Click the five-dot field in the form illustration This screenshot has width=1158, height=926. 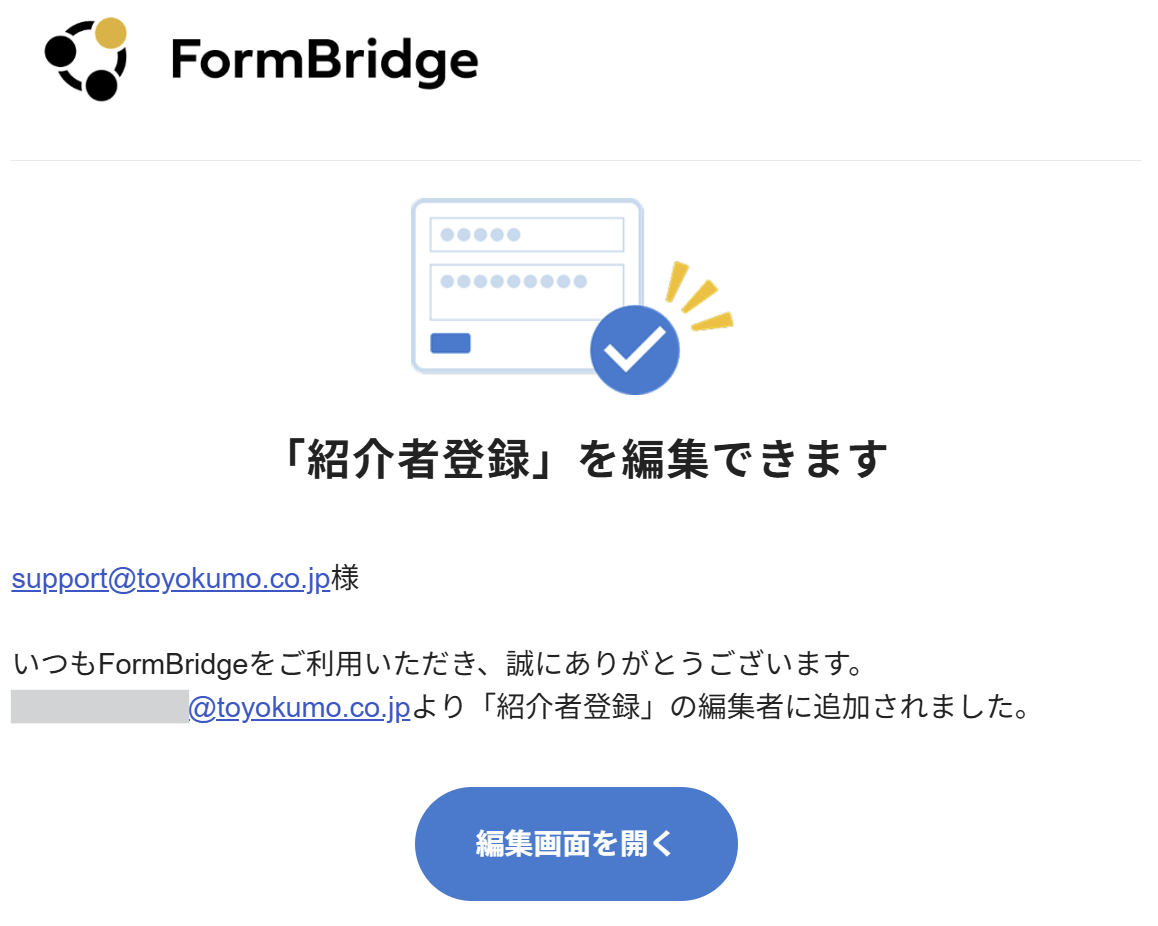[526, 235]
